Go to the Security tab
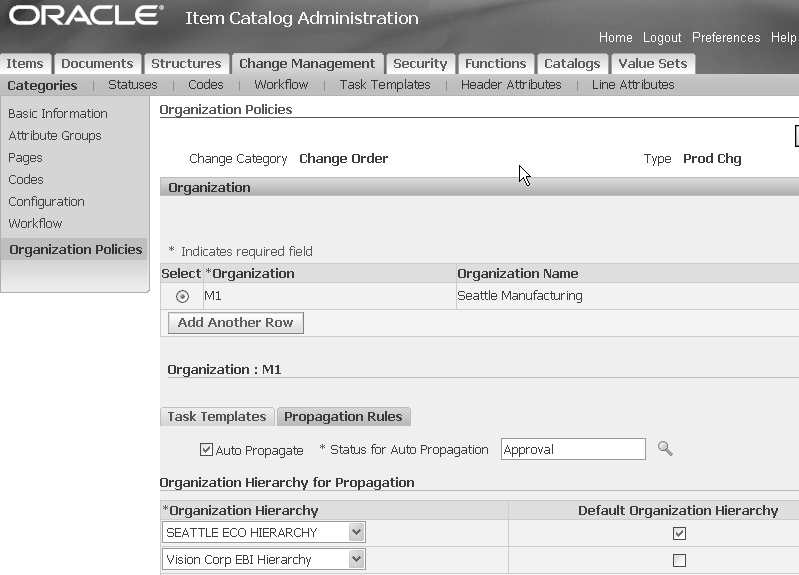The height and width of the screenshot is (575, 799). click(420, 64)
